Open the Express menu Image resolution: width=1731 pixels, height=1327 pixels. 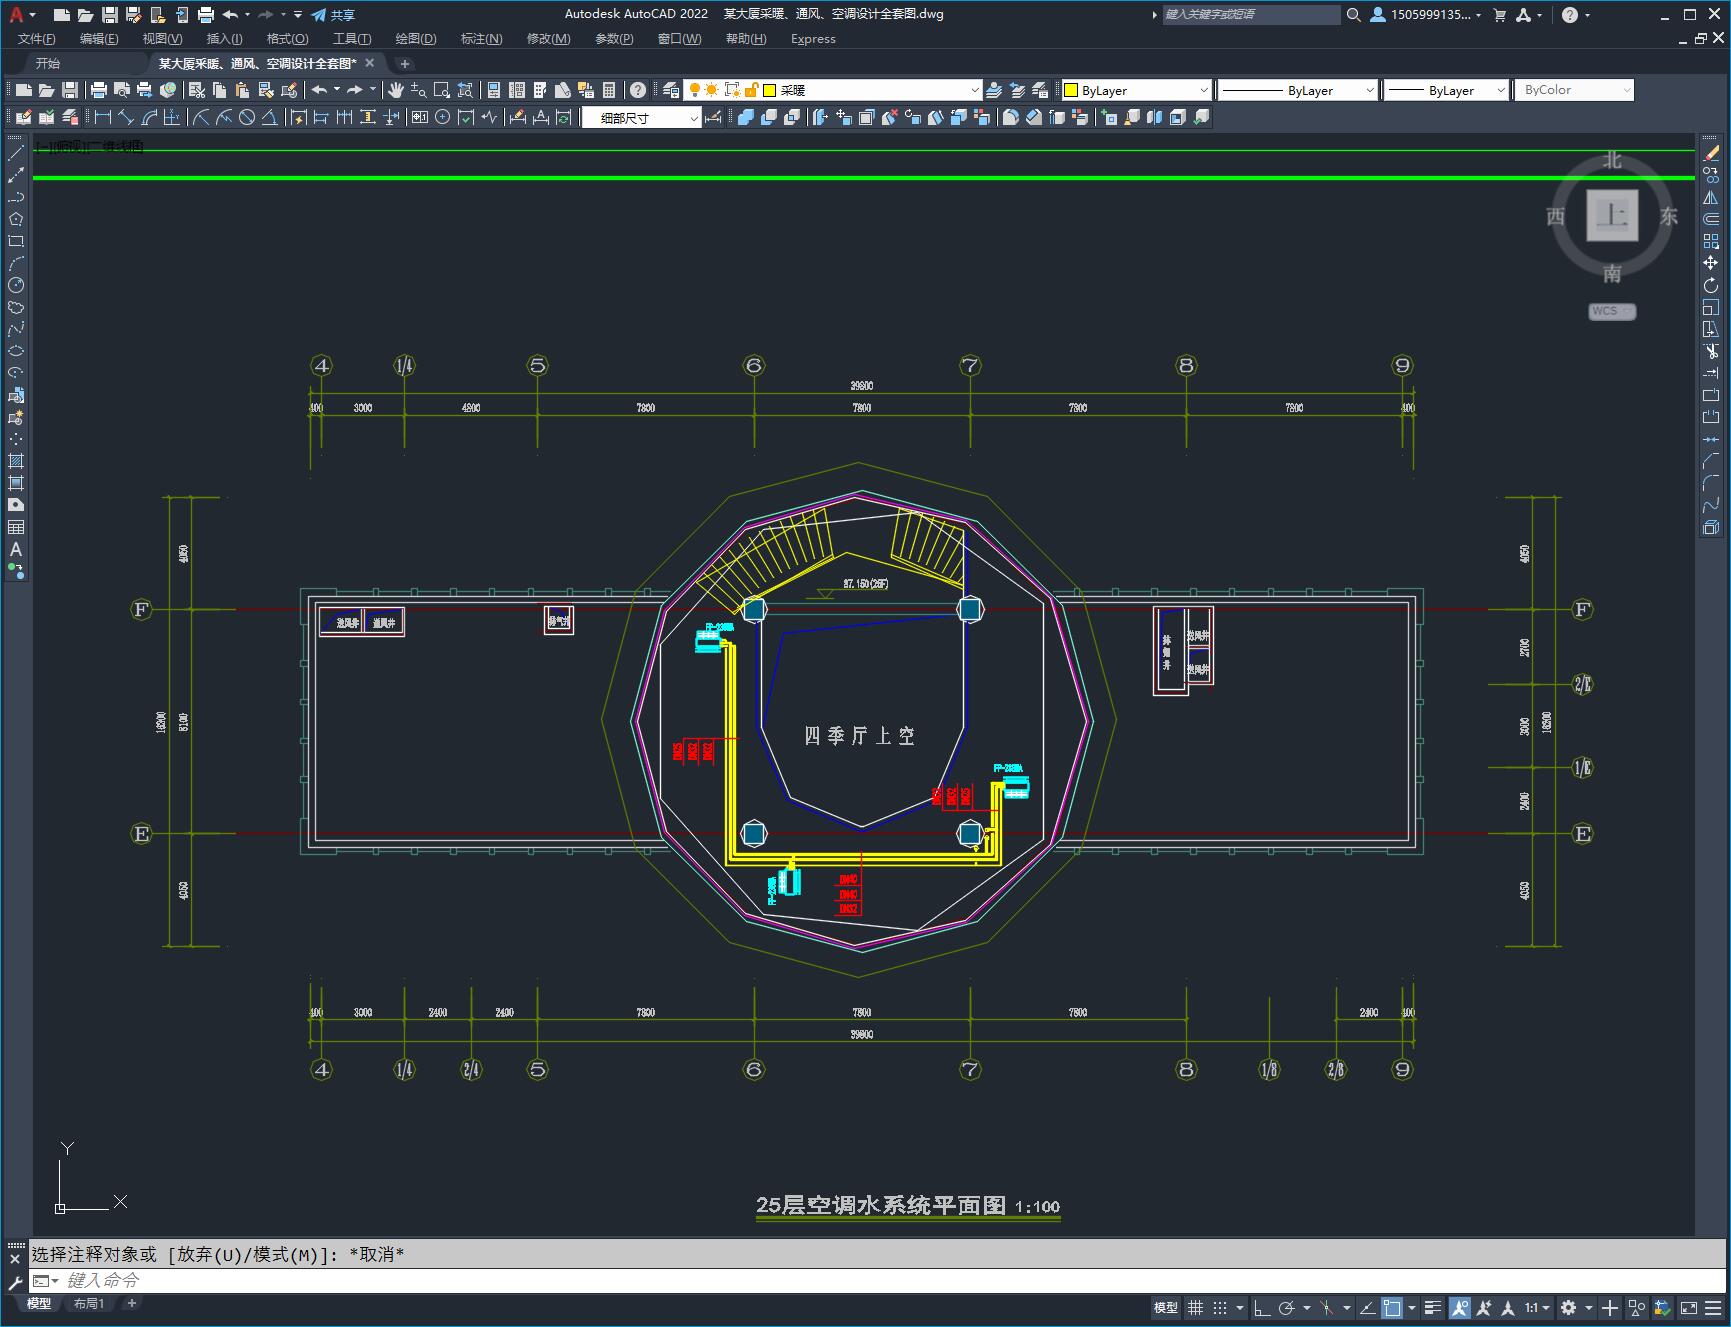tap(813, 39)
